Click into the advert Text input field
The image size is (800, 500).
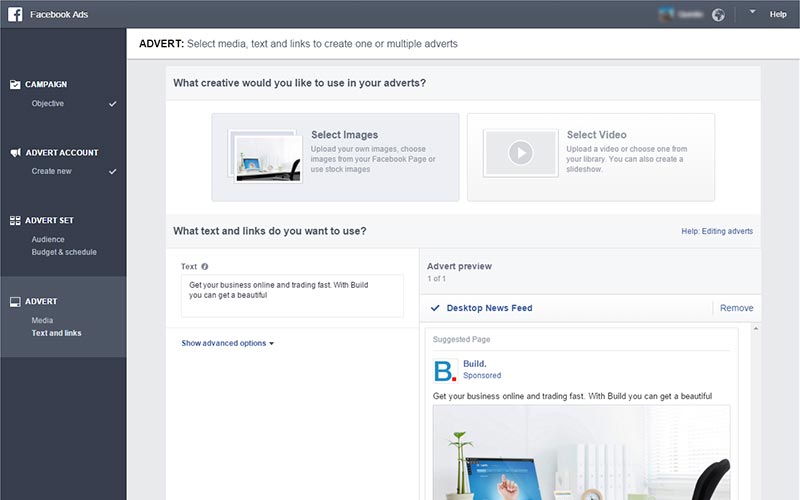click(292, 295)
